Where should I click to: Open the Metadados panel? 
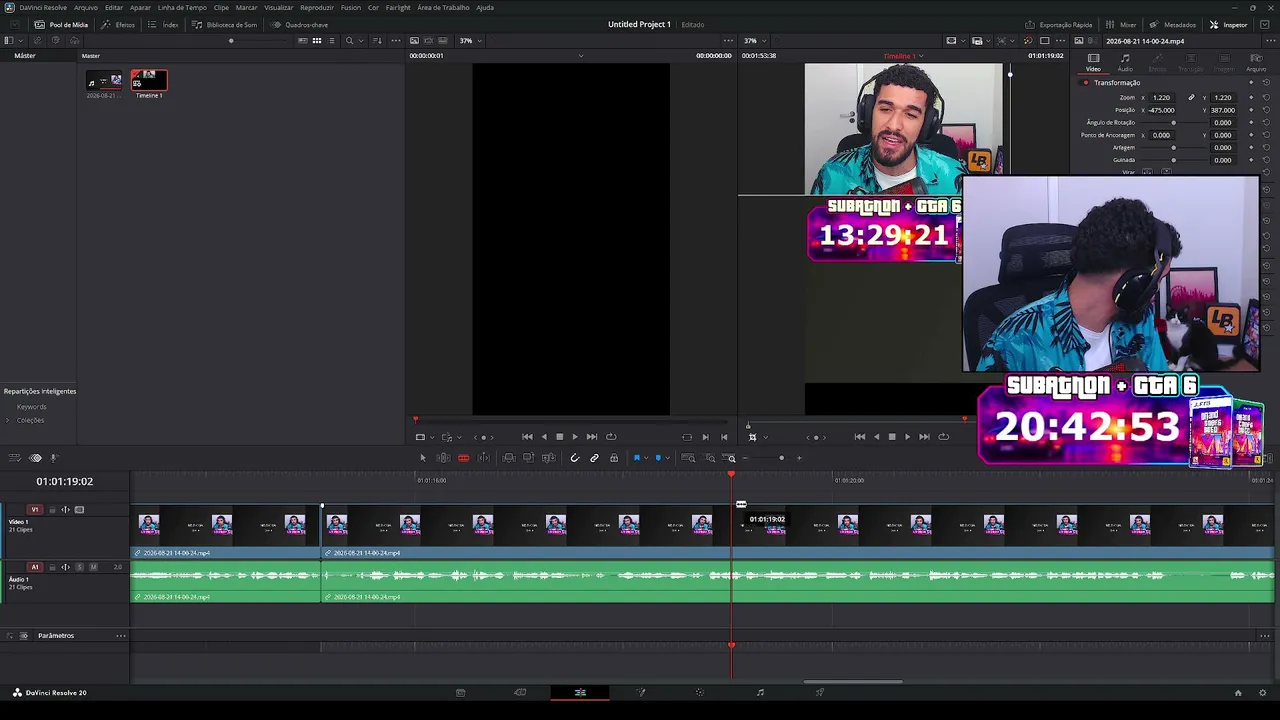pyautogui.click(x=1172, y=24)
